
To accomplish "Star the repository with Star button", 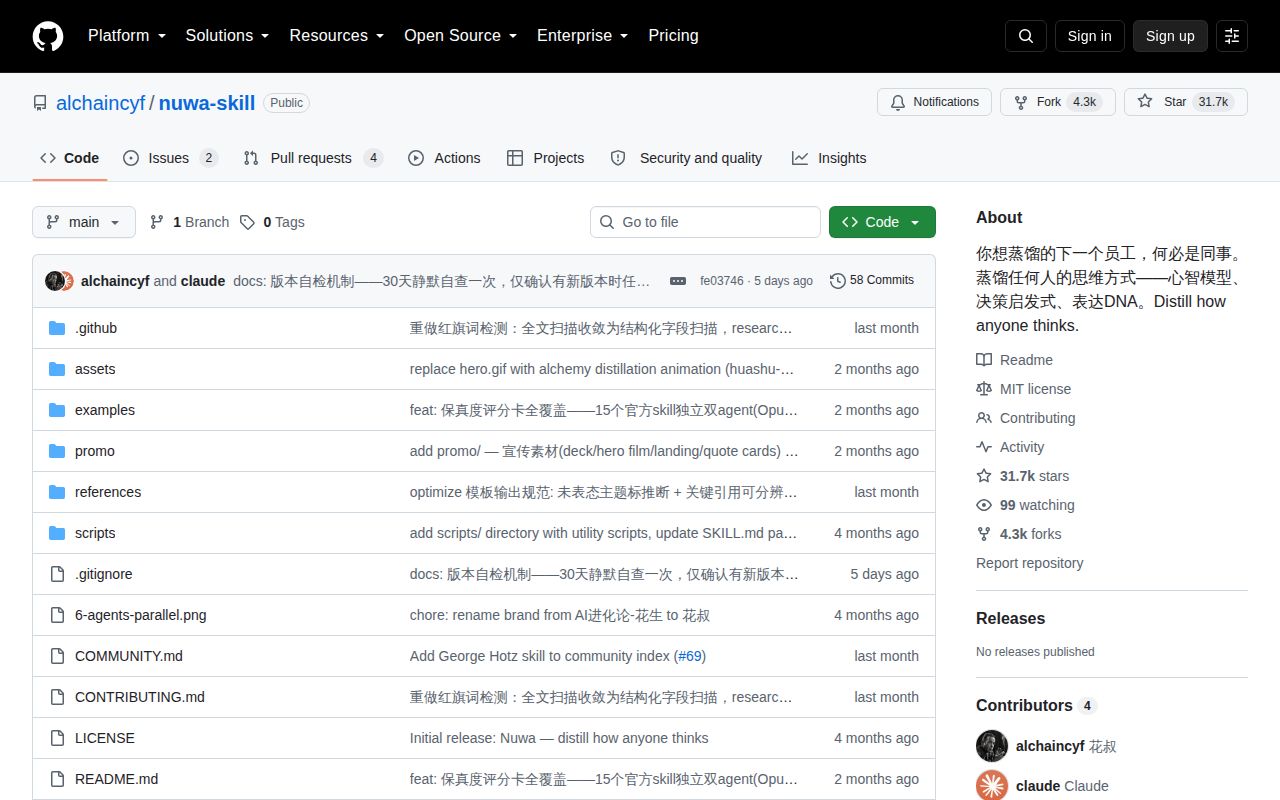I will tap(1186, 102).
